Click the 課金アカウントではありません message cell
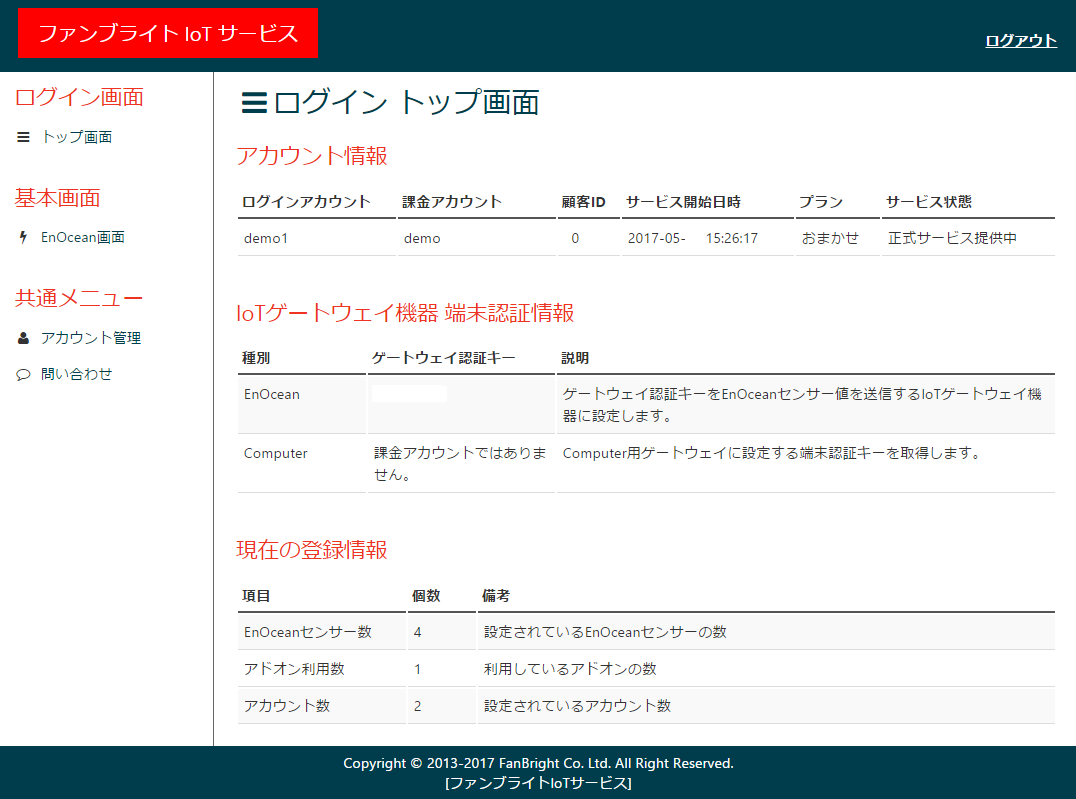Viewport: 1076px width, 799px height. click(x=460, y=463)
